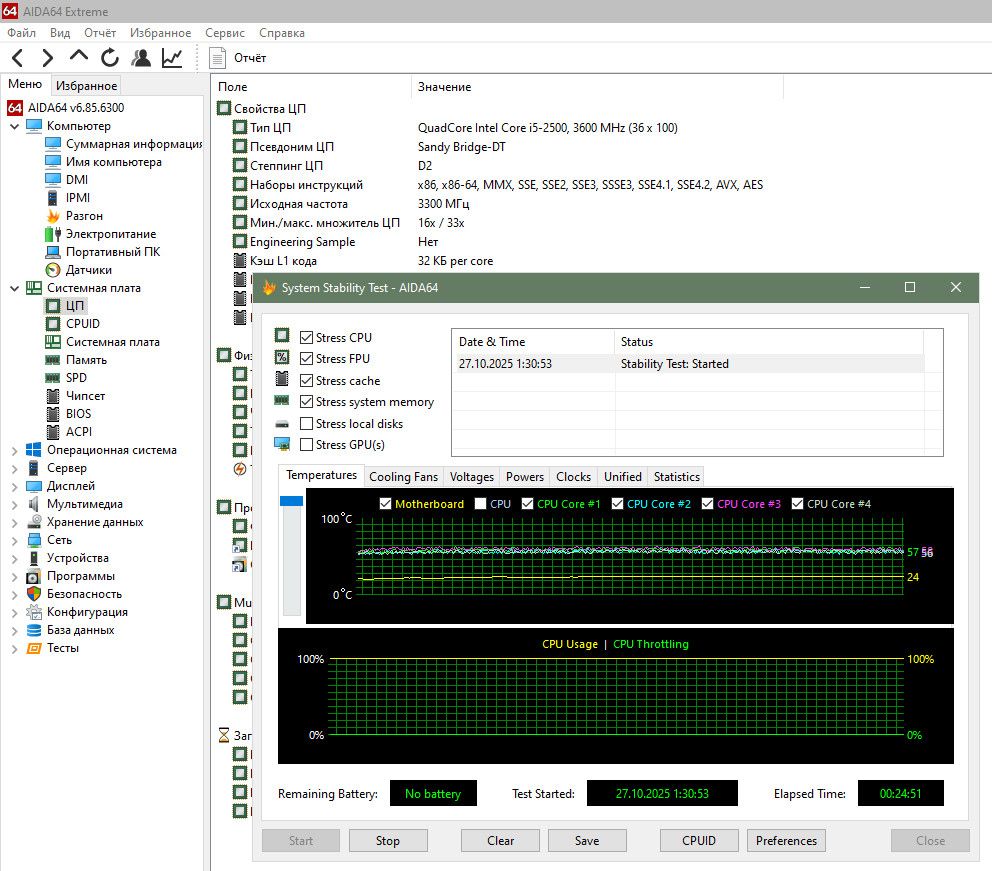Expand the Хранение данных tree node
Viewport: 992px width, 871px height.
pyautogui.click(x=15, y=522)
